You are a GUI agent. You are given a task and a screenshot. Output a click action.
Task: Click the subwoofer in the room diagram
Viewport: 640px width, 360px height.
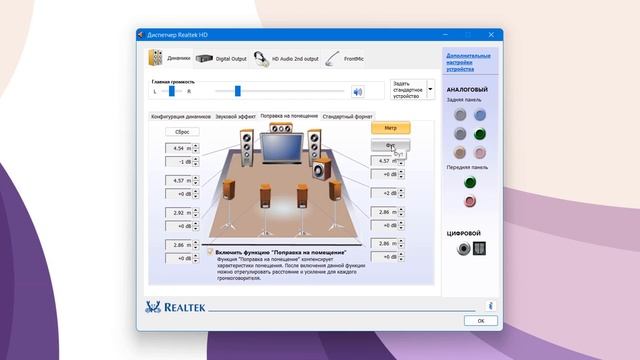(322, 169)
